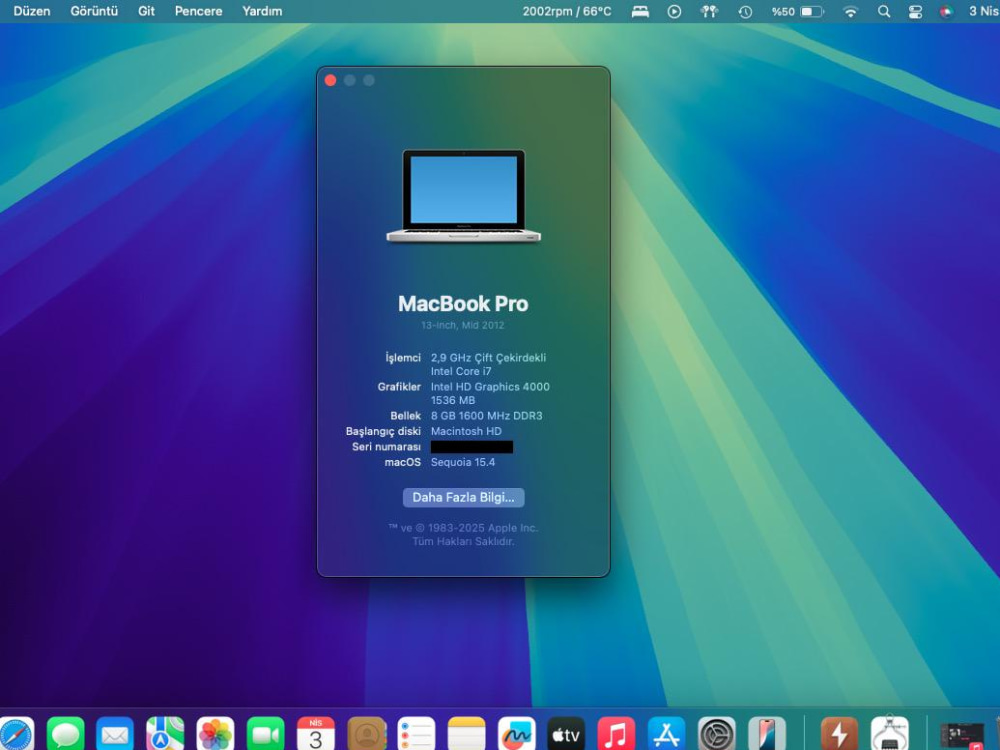Launch the Freeform app
Viewport: 1000px width, 750px height.
pyautogui.click(x=516, y=734)
